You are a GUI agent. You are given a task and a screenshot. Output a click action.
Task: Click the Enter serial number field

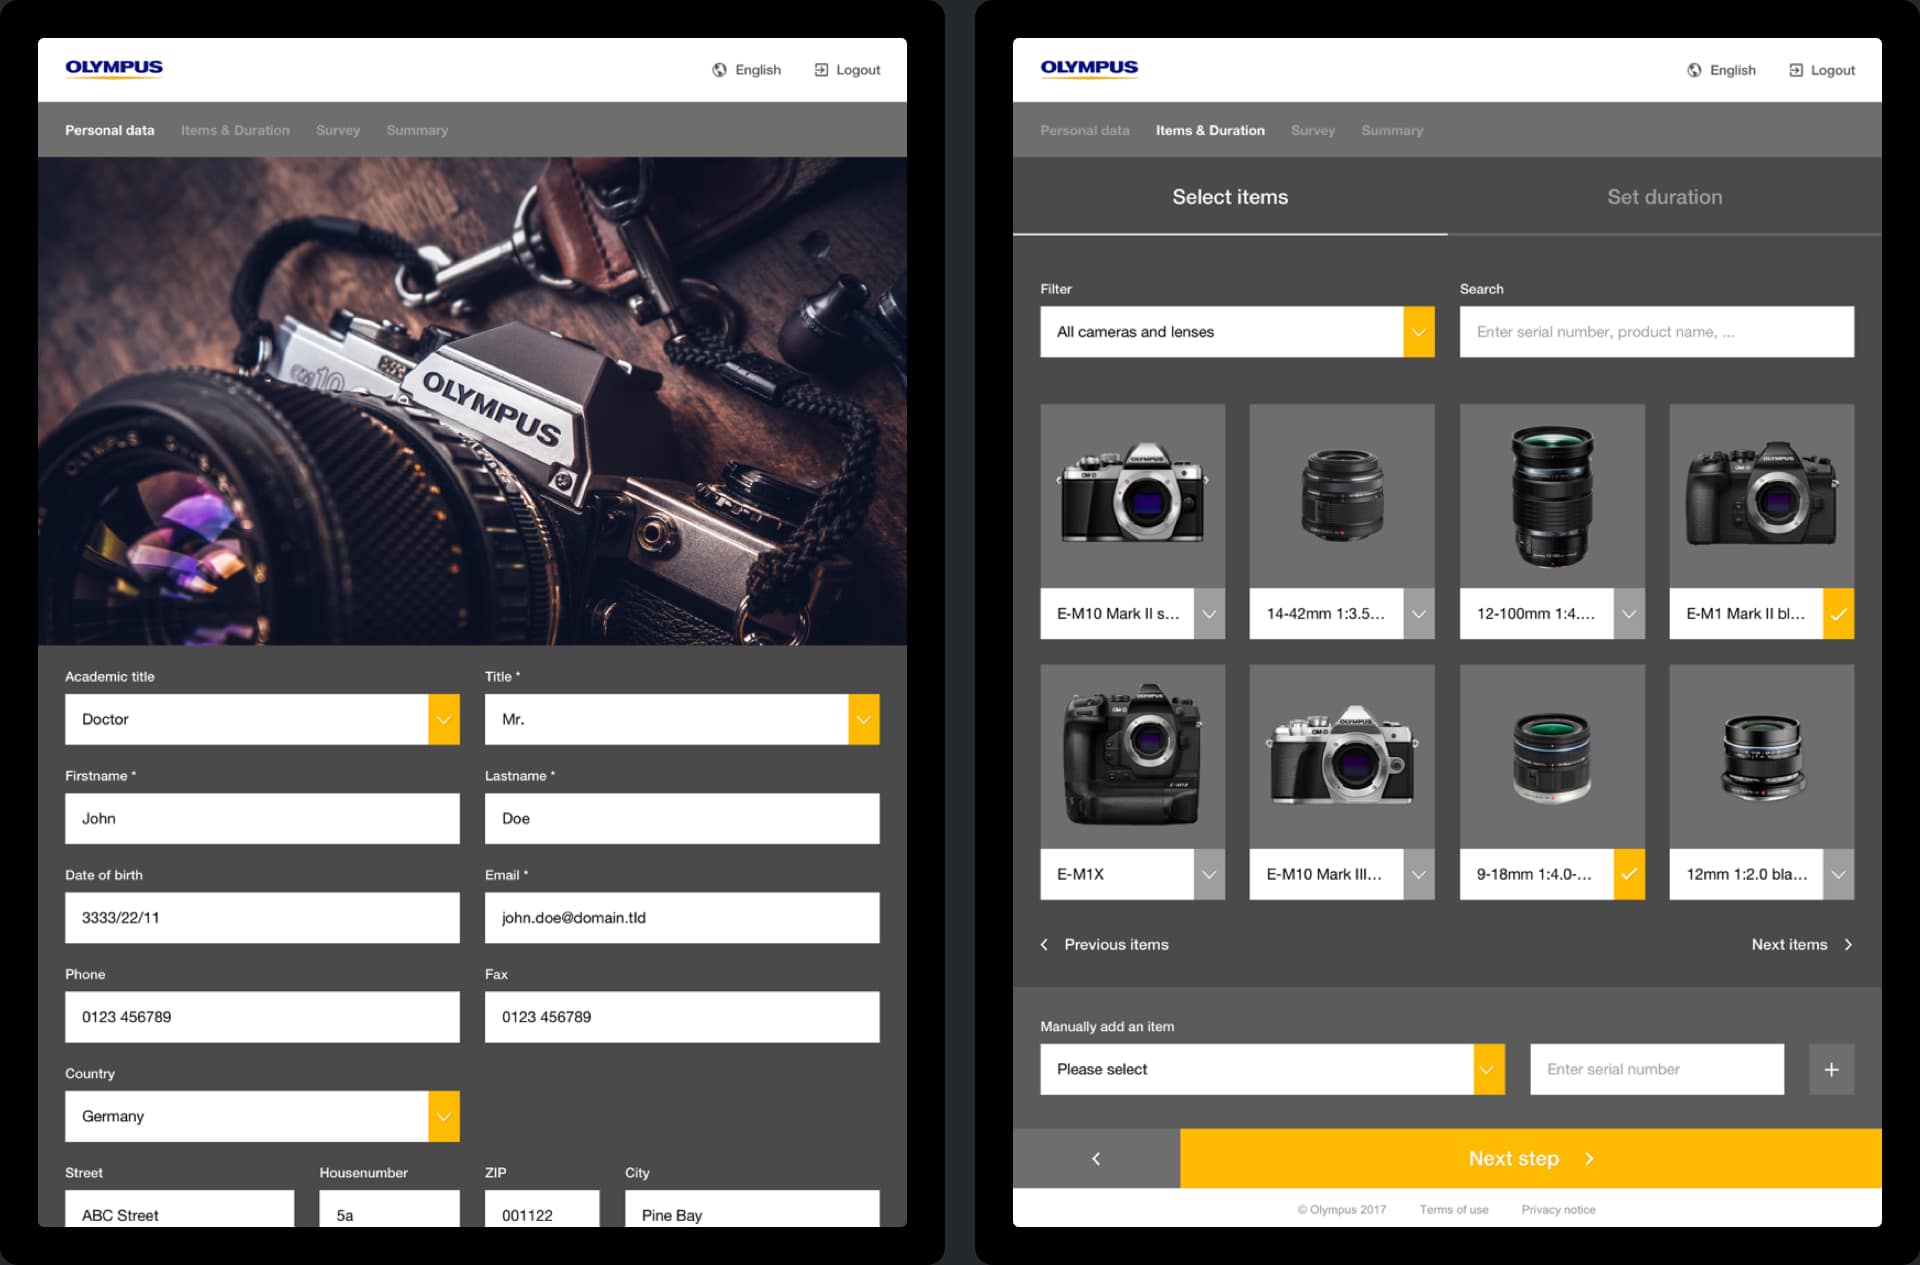1656,1069
